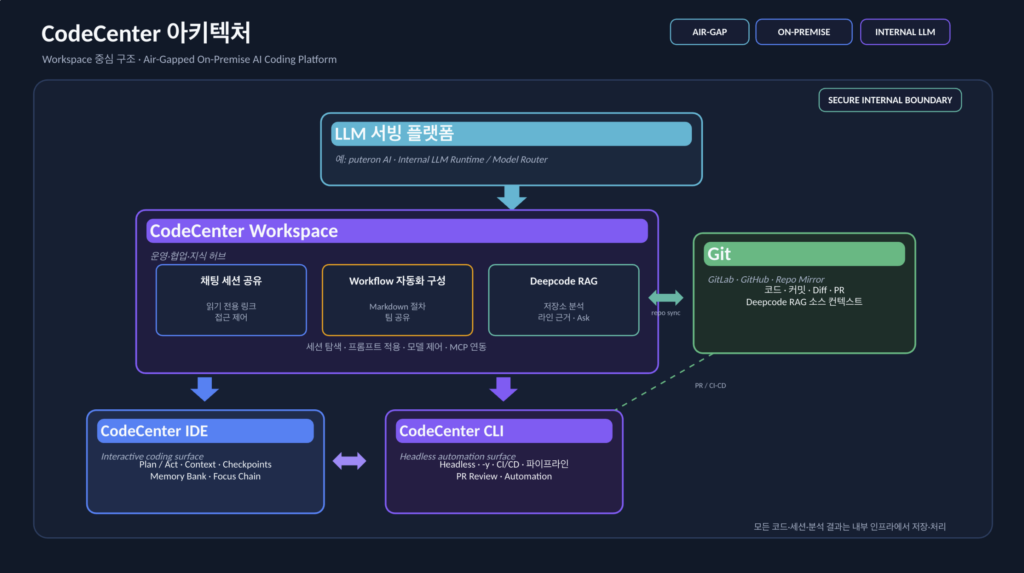Select the Deepcode RAG card
Screen dimensions: 1024x573
click(563, 299)
